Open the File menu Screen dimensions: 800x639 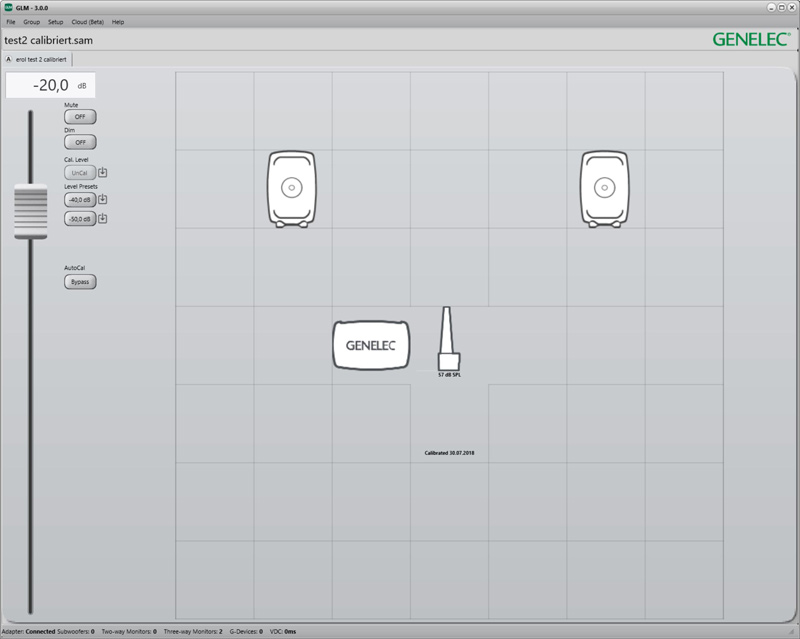pos(11,21)
